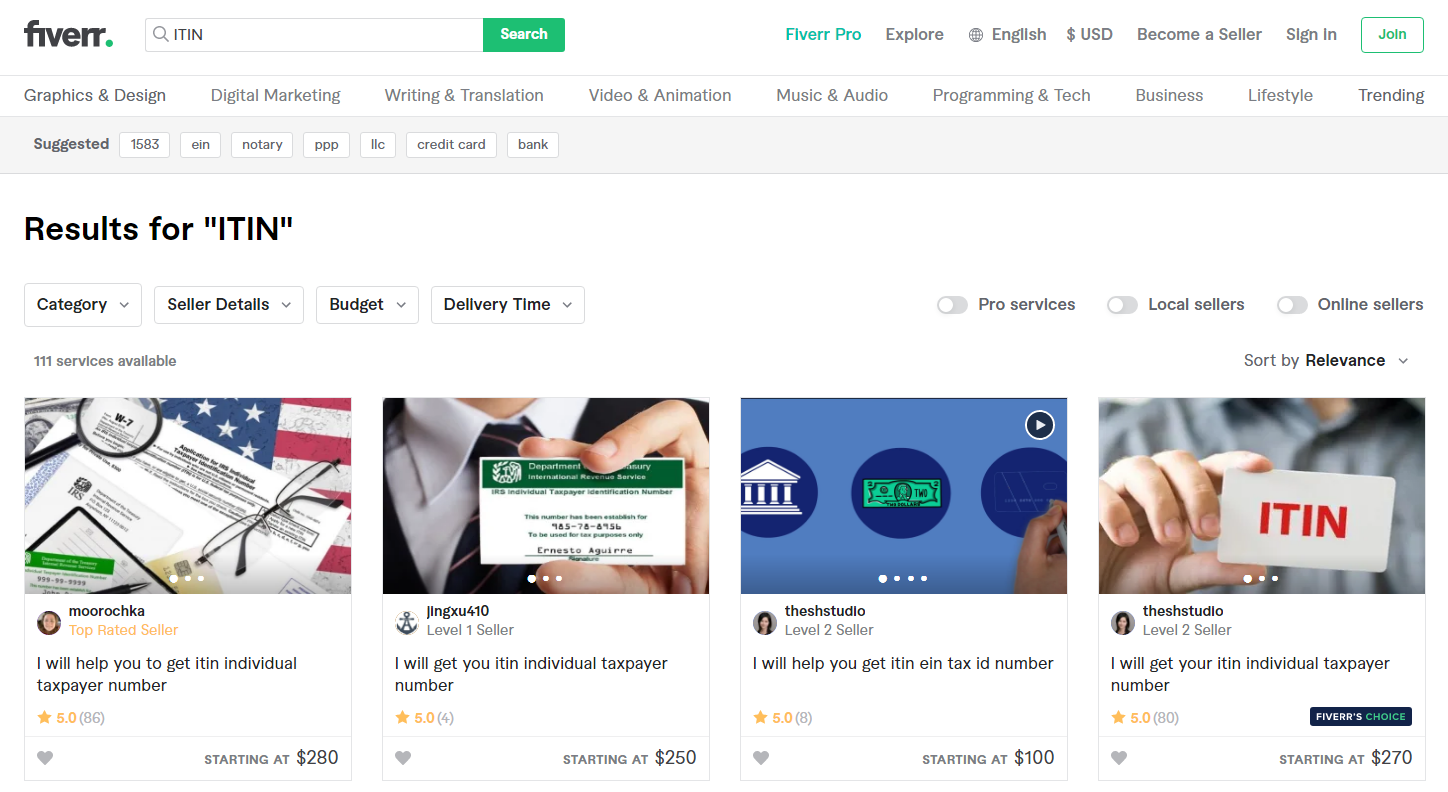Viewport: 1448px width, 792px height.
Task: Click the star rating on moorochka's gig
Action: click(x=71, y=717)
